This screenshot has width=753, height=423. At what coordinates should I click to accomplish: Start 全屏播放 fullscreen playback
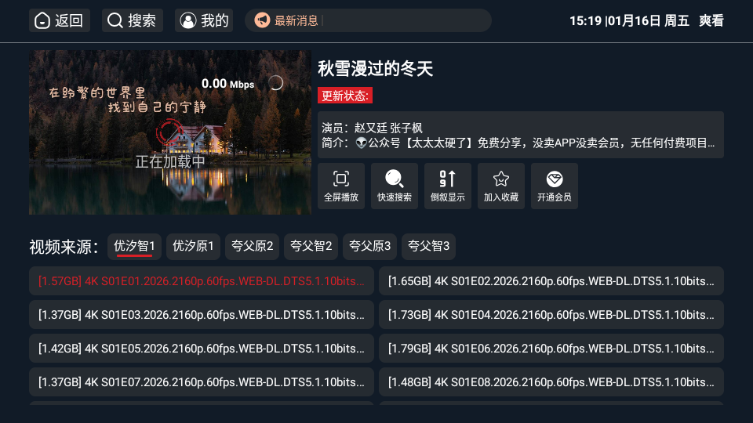341,186
